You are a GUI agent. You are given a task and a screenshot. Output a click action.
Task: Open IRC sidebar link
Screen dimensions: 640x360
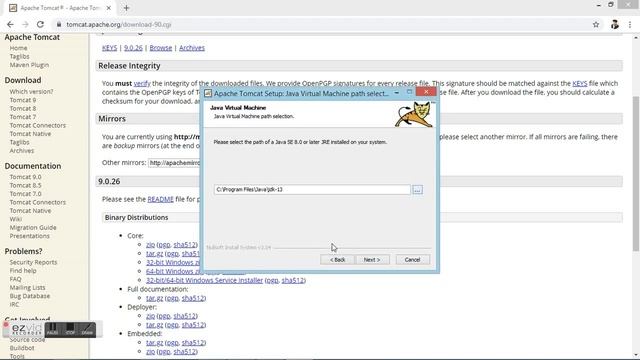pos(14,304)
